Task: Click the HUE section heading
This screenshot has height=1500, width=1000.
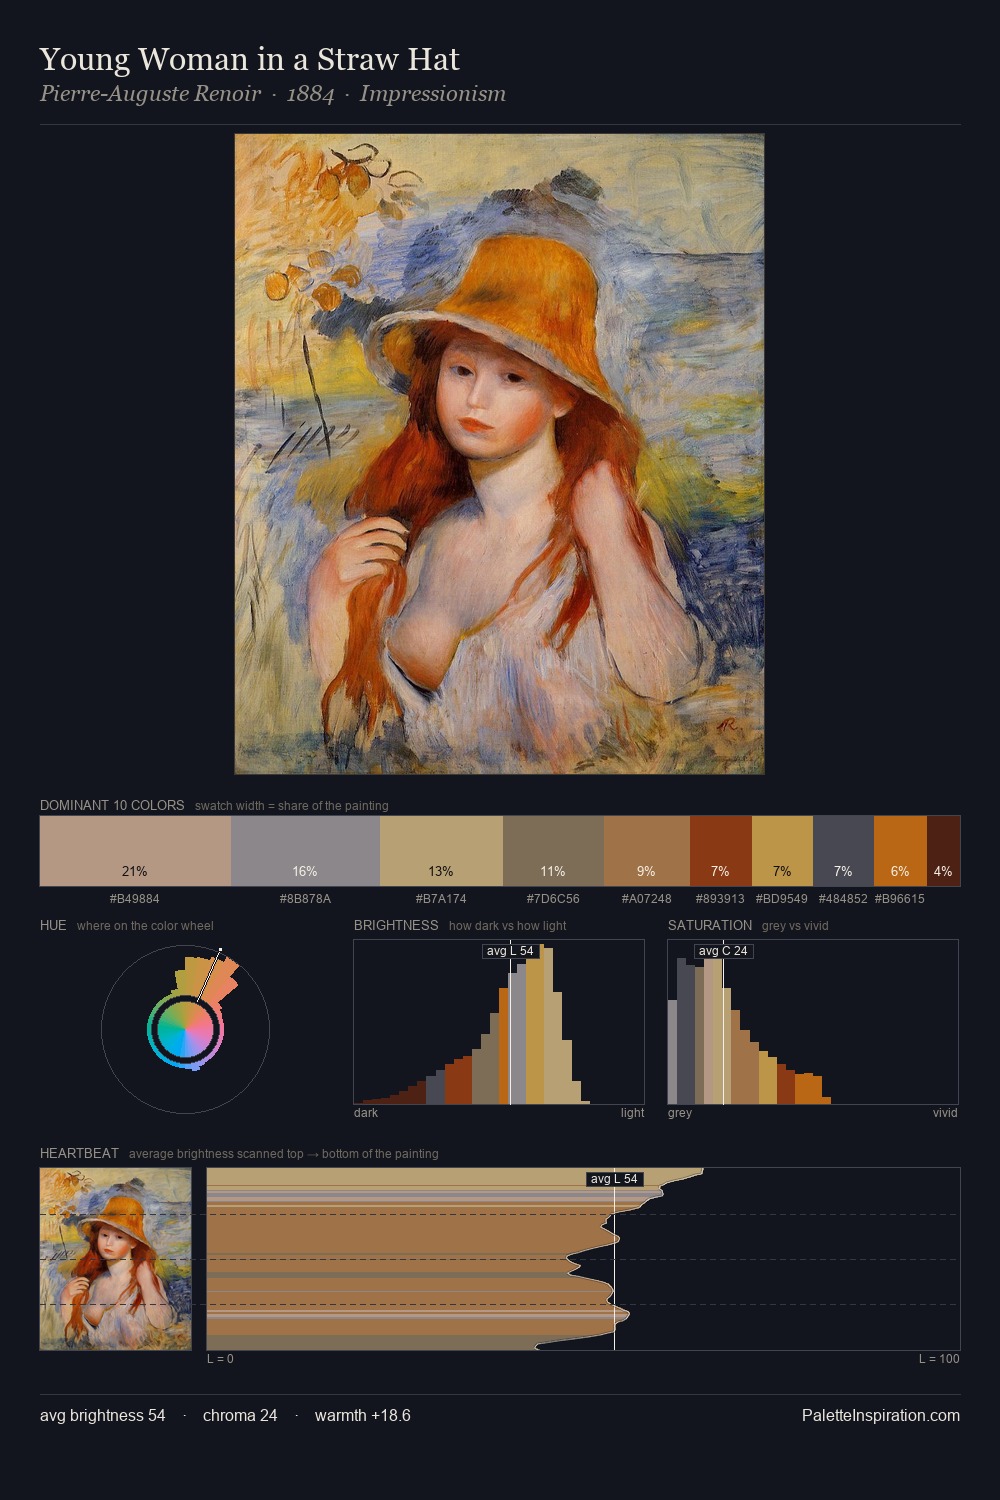Action: point(53,925)
